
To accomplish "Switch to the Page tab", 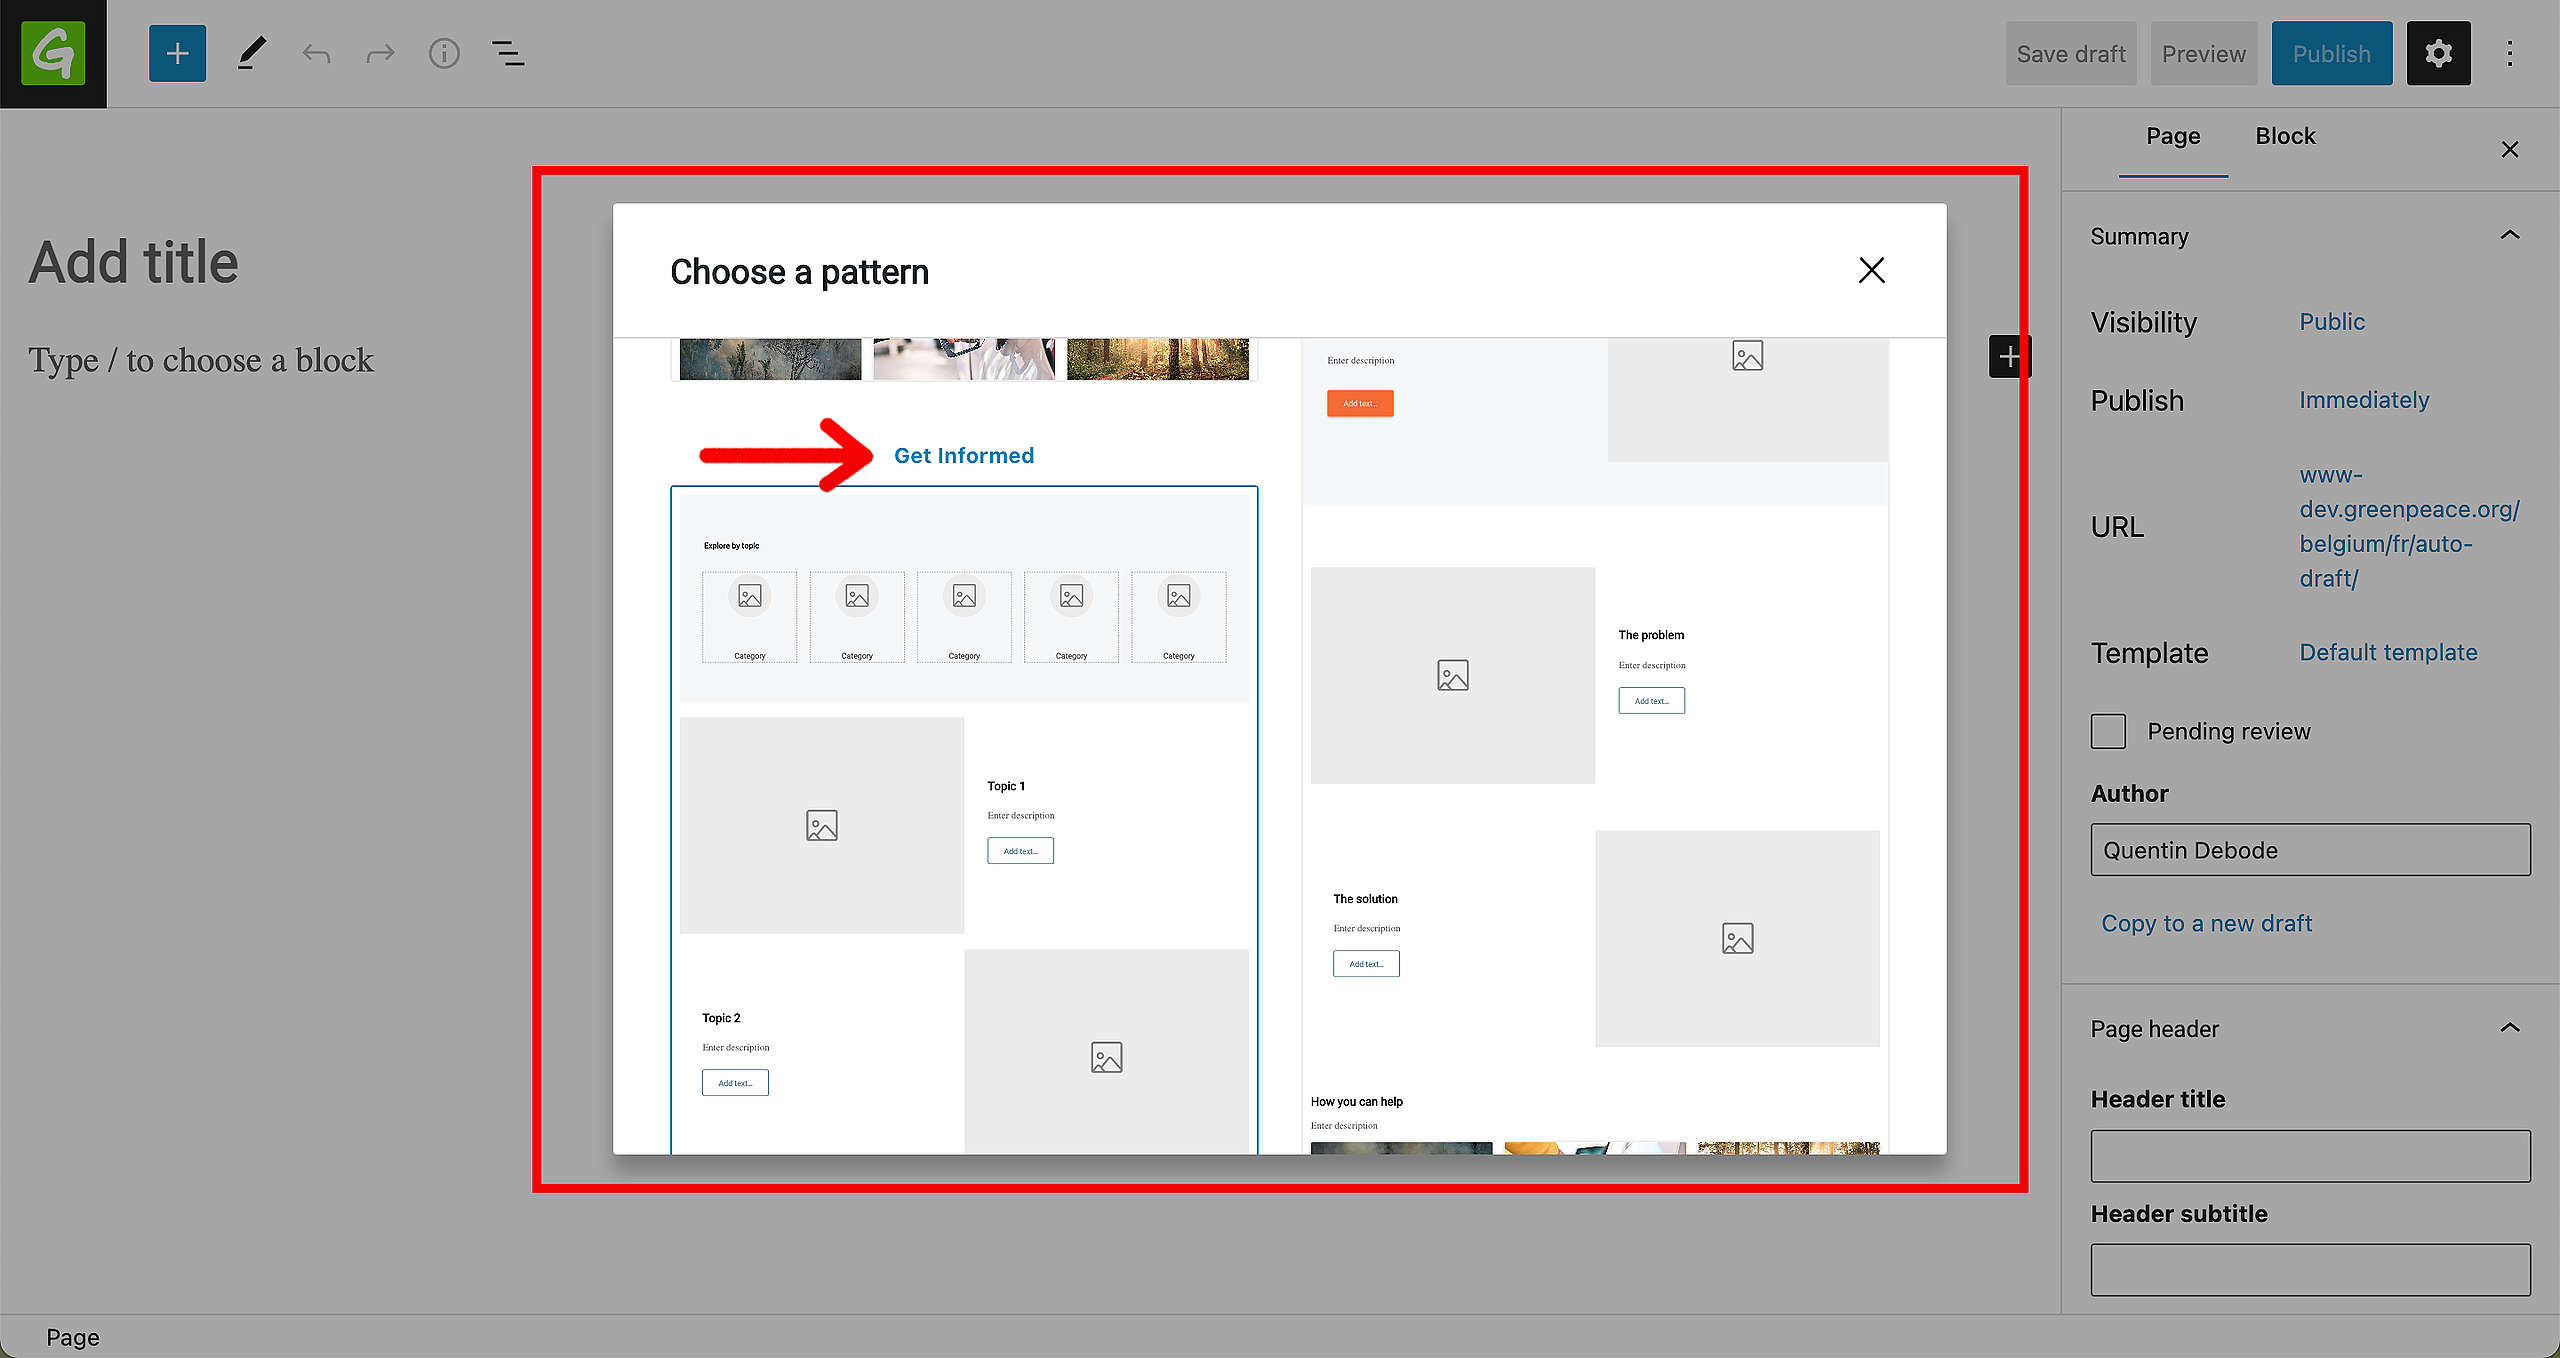I will coord(2173,137).
